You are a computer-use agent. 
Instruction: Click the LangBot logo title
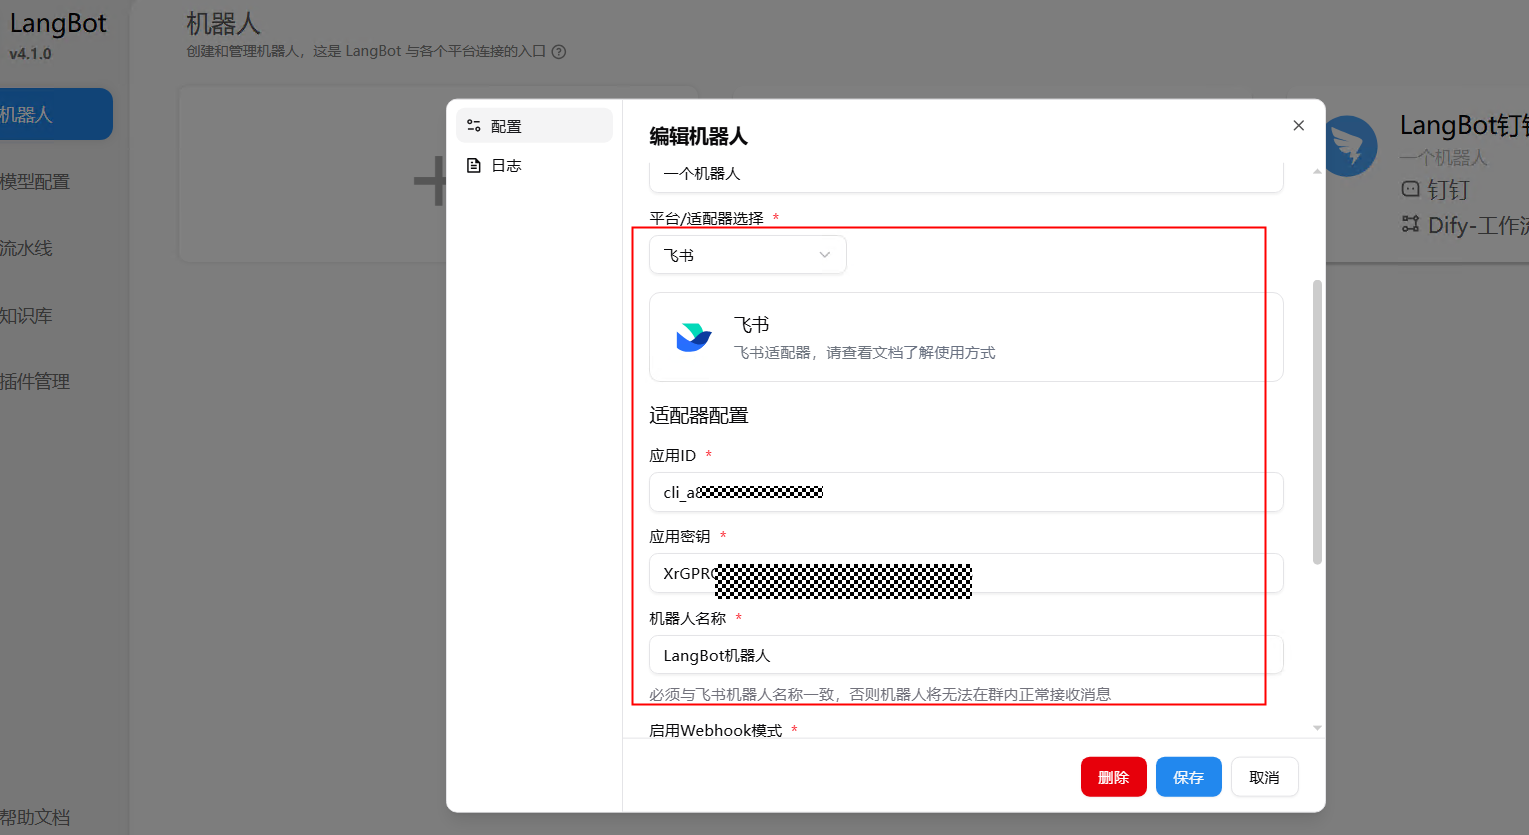coord(58,24)
